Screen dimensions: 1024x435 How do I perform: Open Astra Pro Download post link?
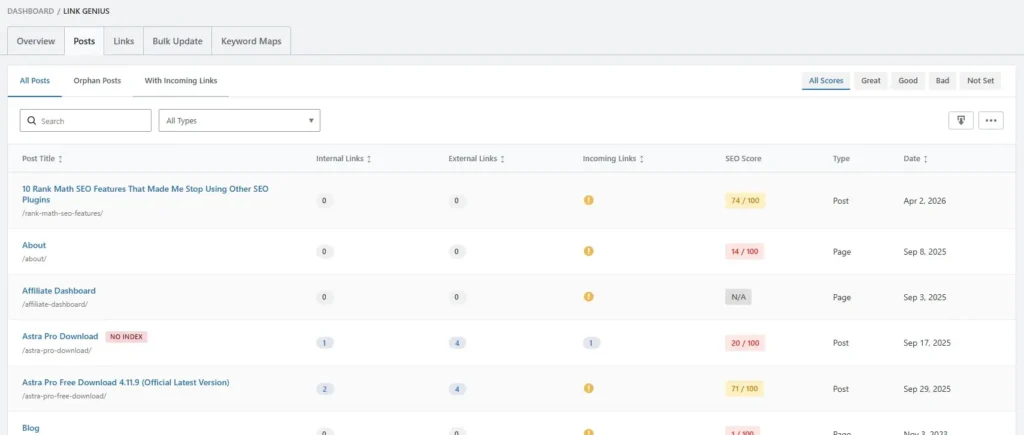click(x=60, y=336)
